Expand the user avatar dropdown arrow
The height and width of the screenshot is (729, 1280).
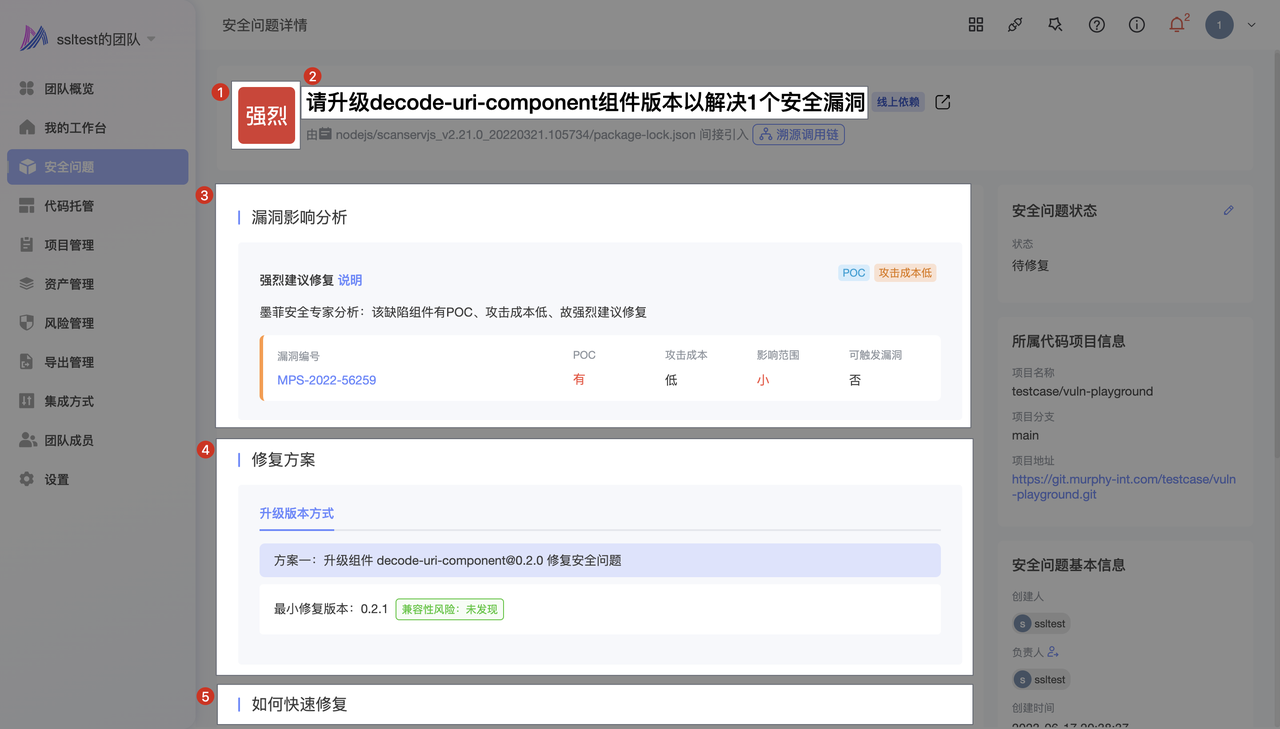tap(1251, 26)
